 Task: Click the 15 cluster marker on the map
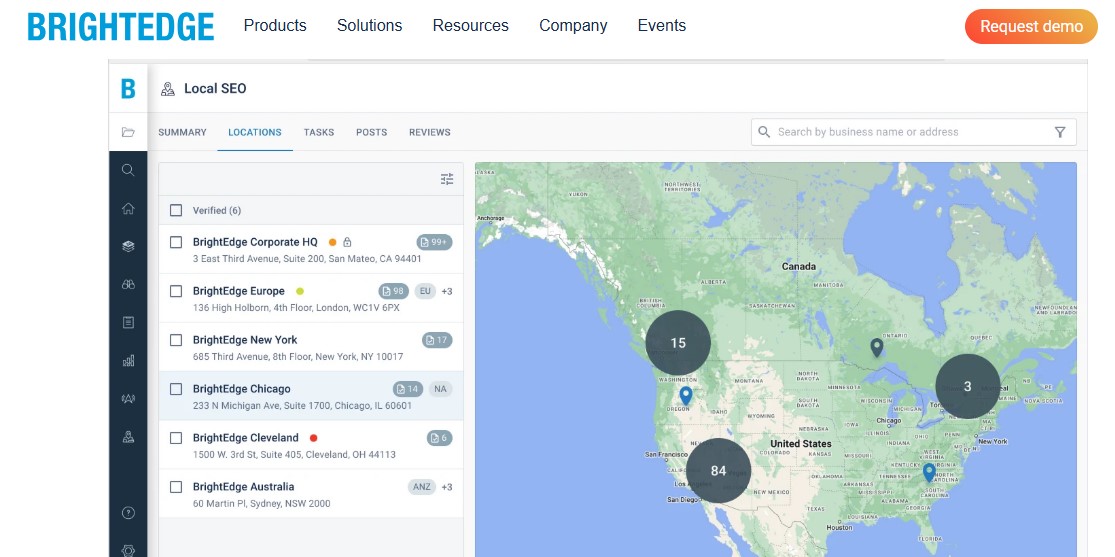pos(678,343)
